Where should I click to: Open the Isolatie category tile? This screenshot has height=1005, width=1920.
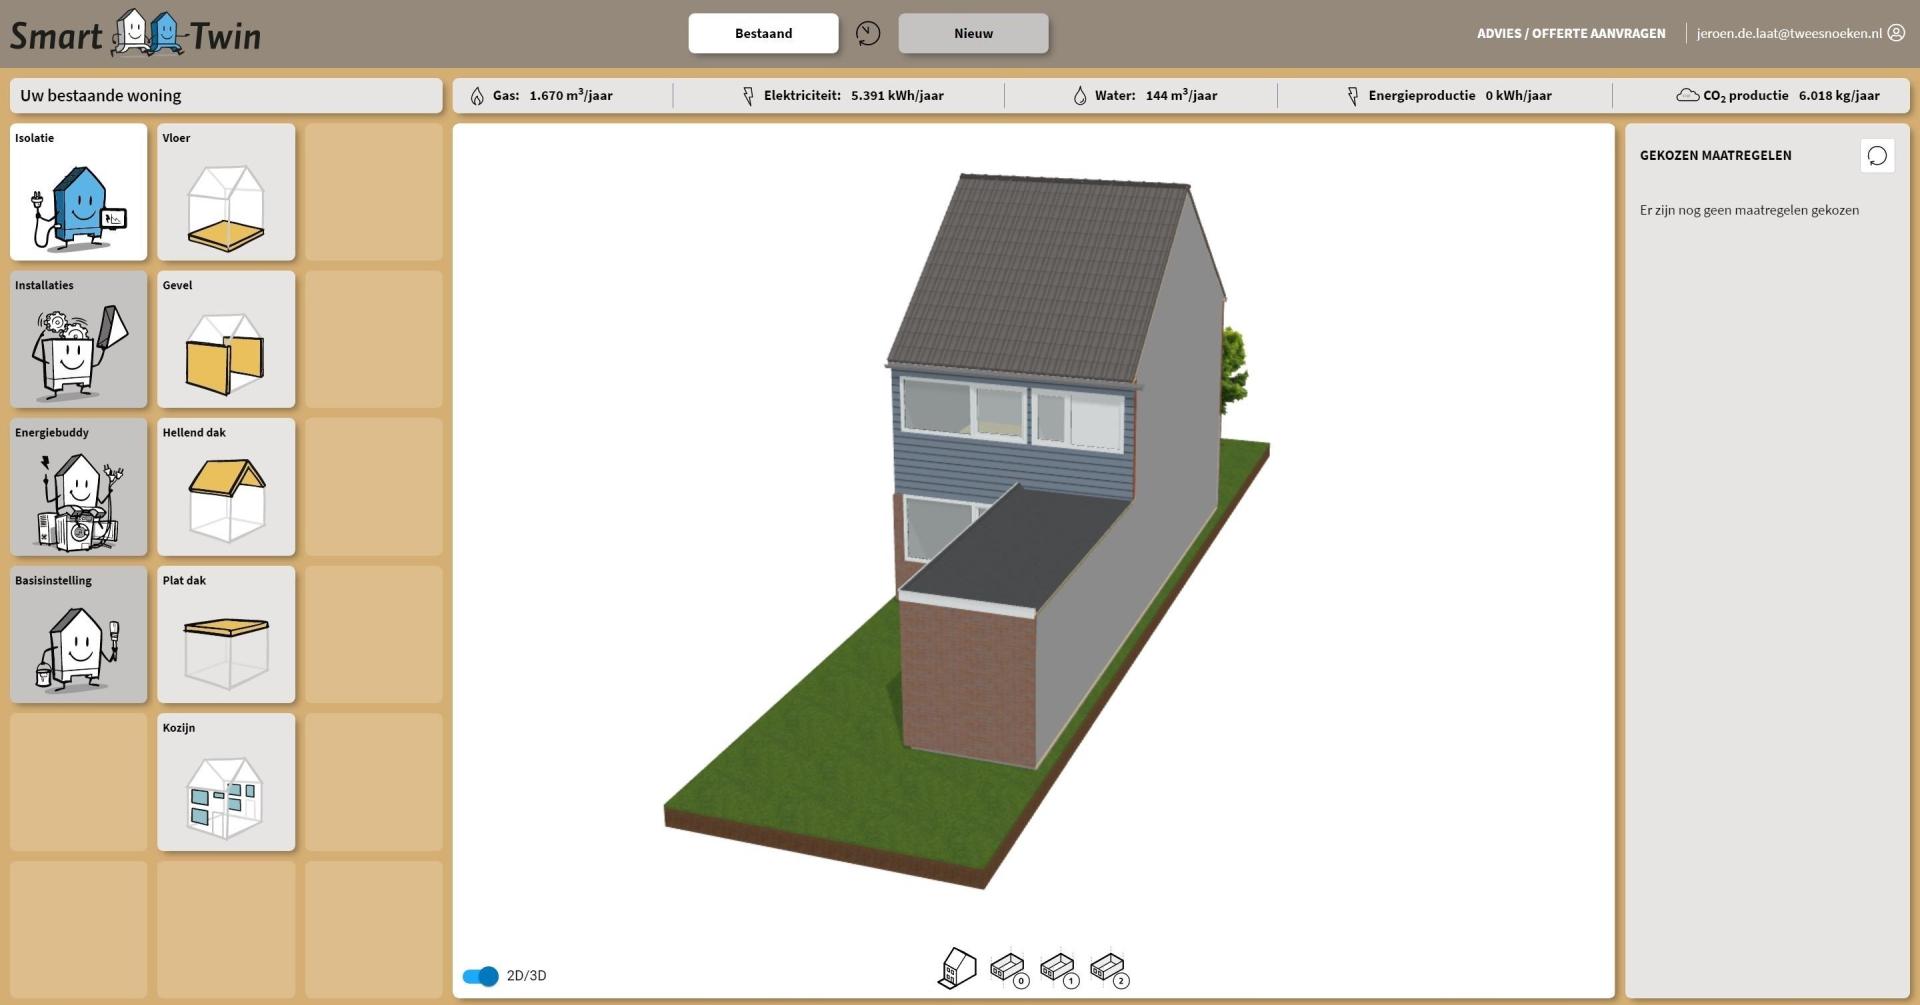pyautogui.click(x=78, y=192)
